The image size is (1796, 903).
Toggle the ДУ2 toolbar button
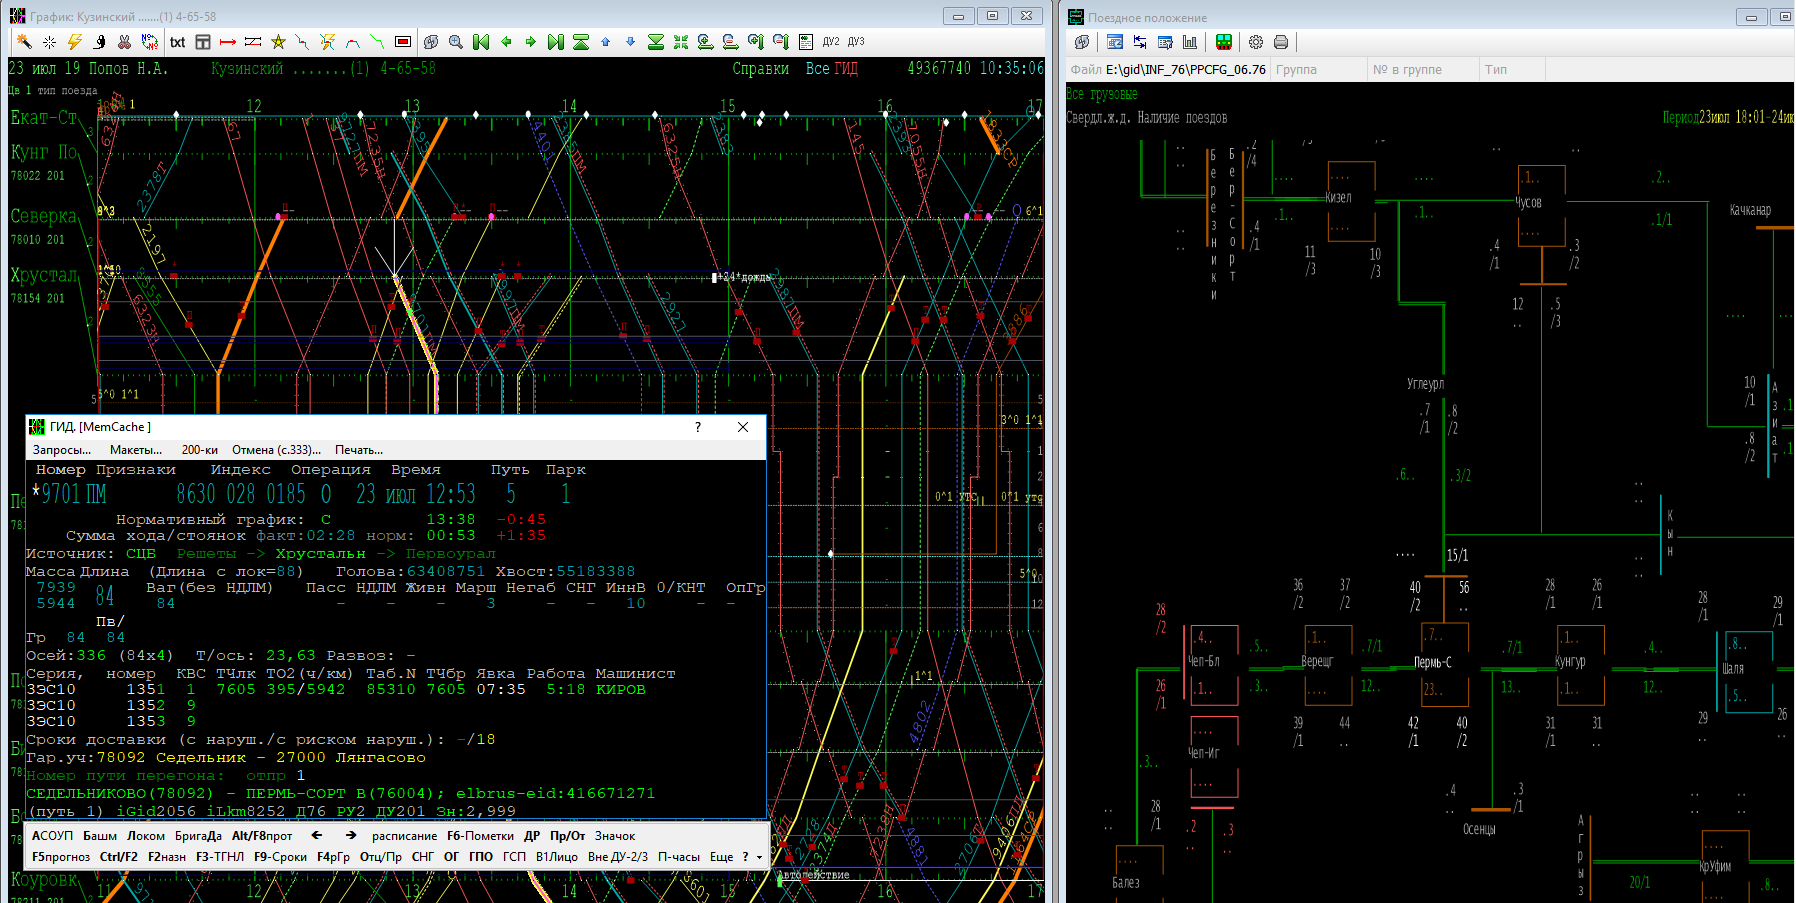(831, 42)
